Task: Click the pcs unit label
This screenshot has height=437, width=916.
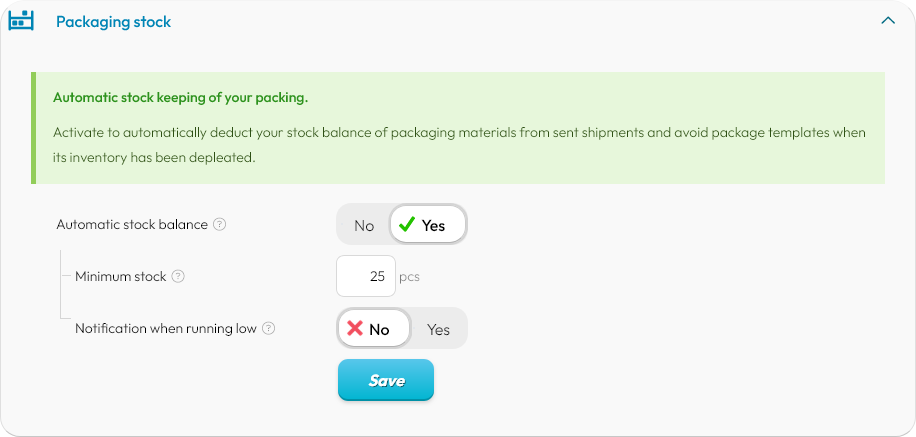Action: click(x=410, y=276)
